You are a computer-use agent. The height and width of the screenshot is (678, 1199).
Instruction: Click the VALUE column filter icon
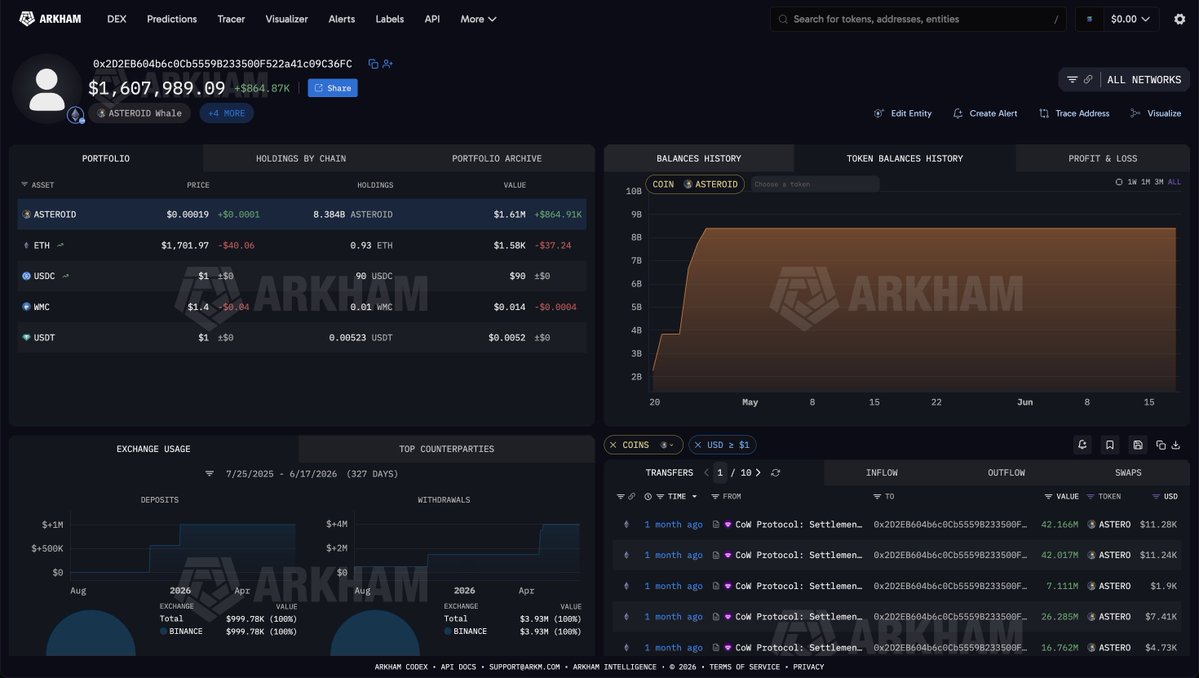click(1048, 497)
